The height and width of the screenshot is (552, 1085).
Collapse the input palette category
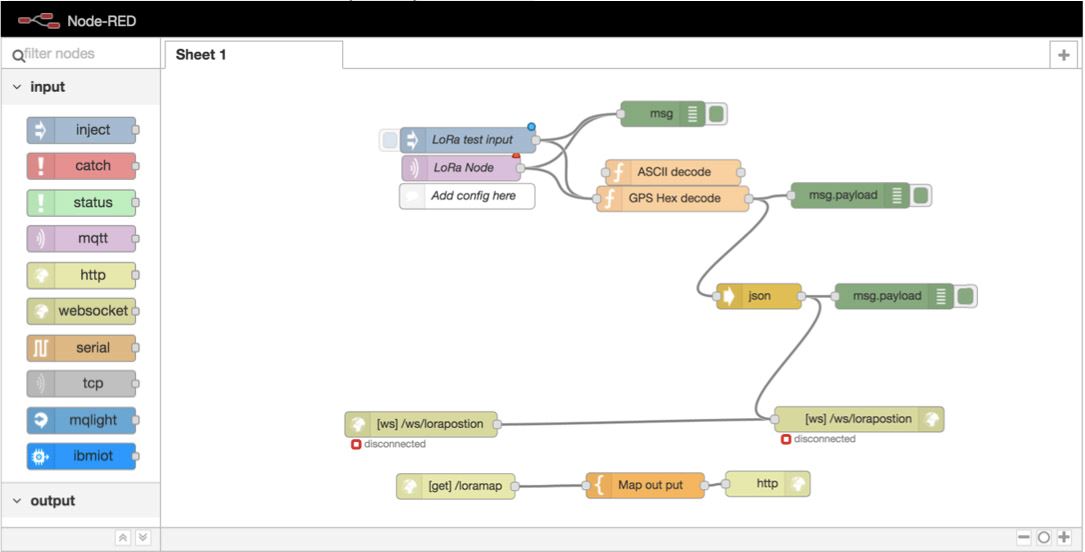(x=17, y=87)
